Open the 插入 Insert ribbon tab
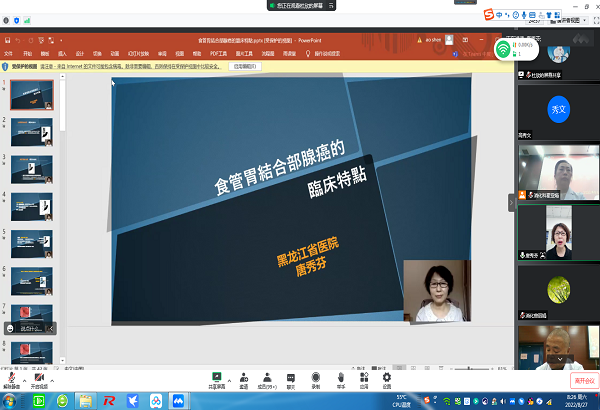Image resolution: width=600 pixels, height=410 pixels. tap(62, 53)
